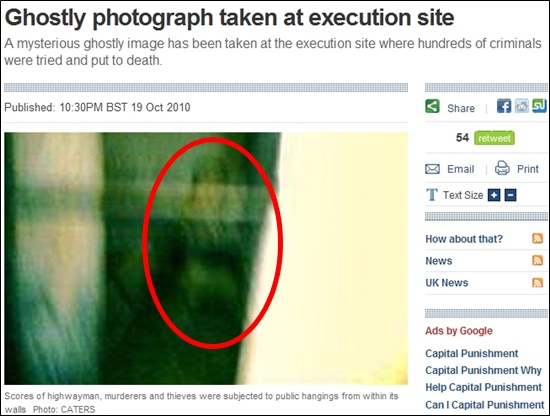550x416 pixels.
Task: Submit the article via the Reddit icon
Action: [522, 106]
